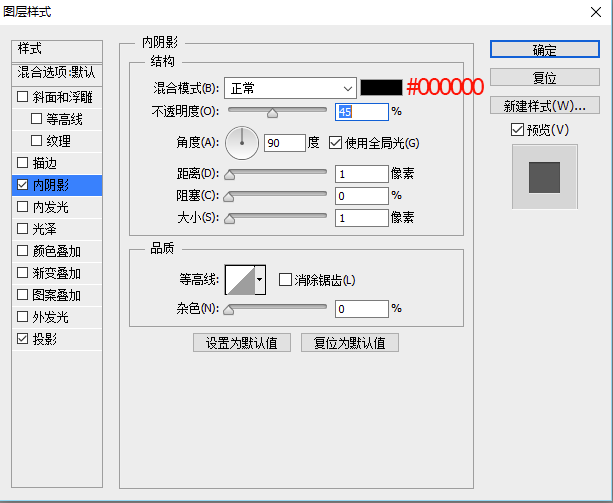Click the angle dial control
The height and width of the screenshot is (503, 613).
pos(242,142)
